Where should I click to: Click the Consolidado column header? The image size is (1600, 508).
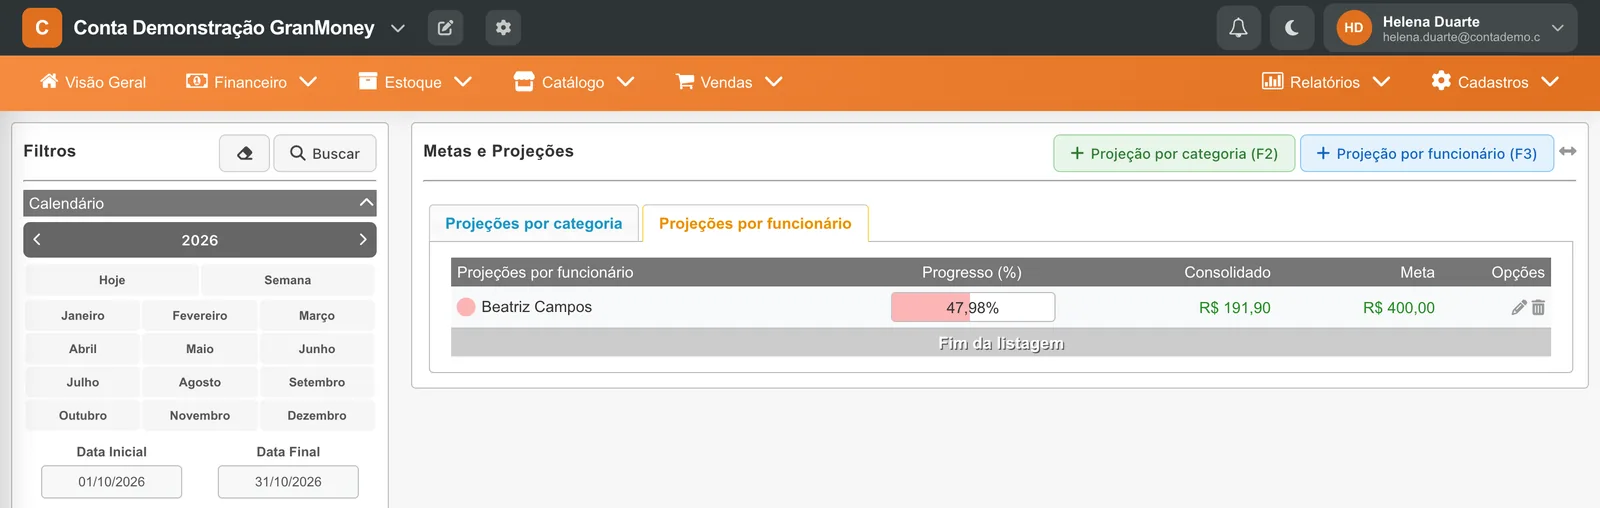tap(1227, 272)
